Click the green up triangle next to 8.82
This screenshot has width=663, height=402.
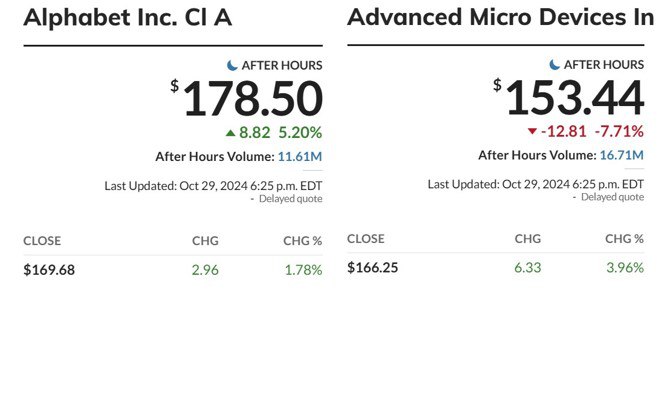(230, 132)
